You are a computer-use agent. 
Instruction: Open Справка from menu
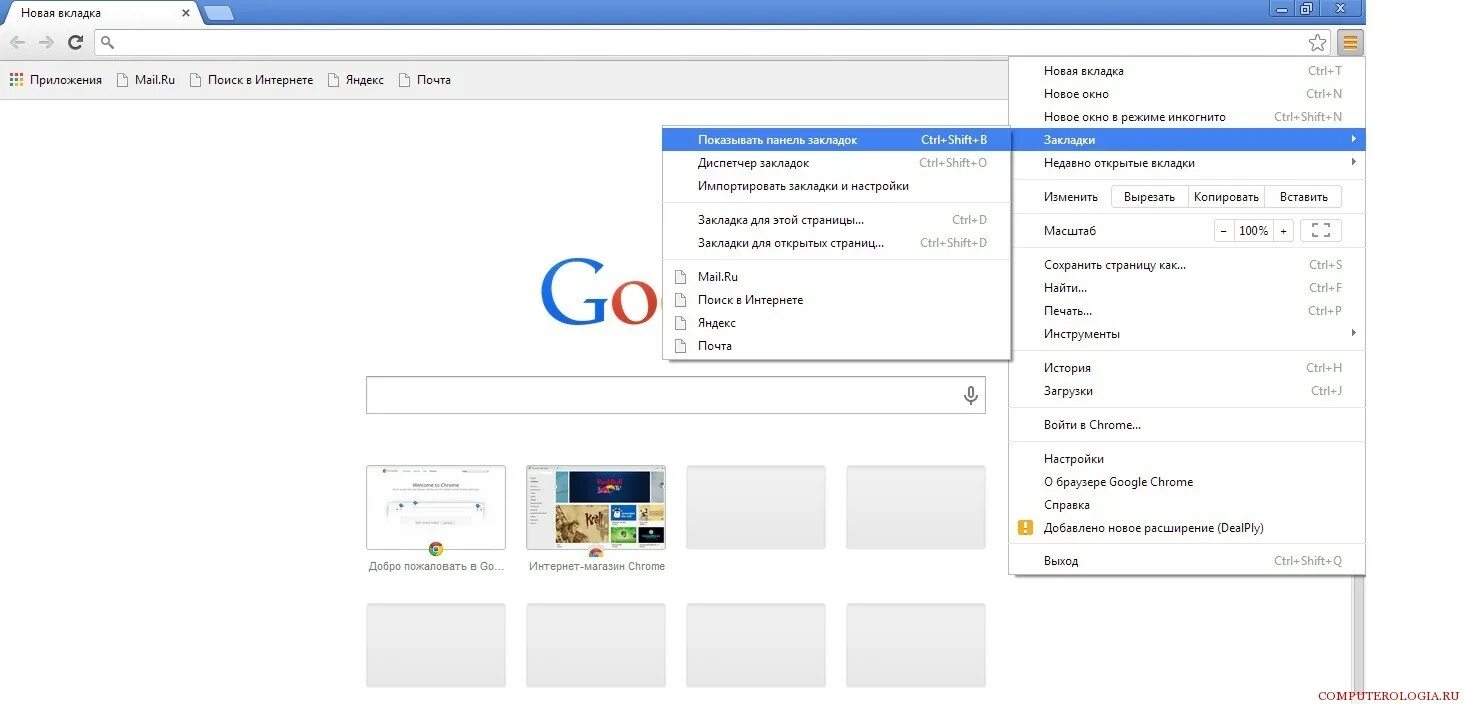(1187, 505)
